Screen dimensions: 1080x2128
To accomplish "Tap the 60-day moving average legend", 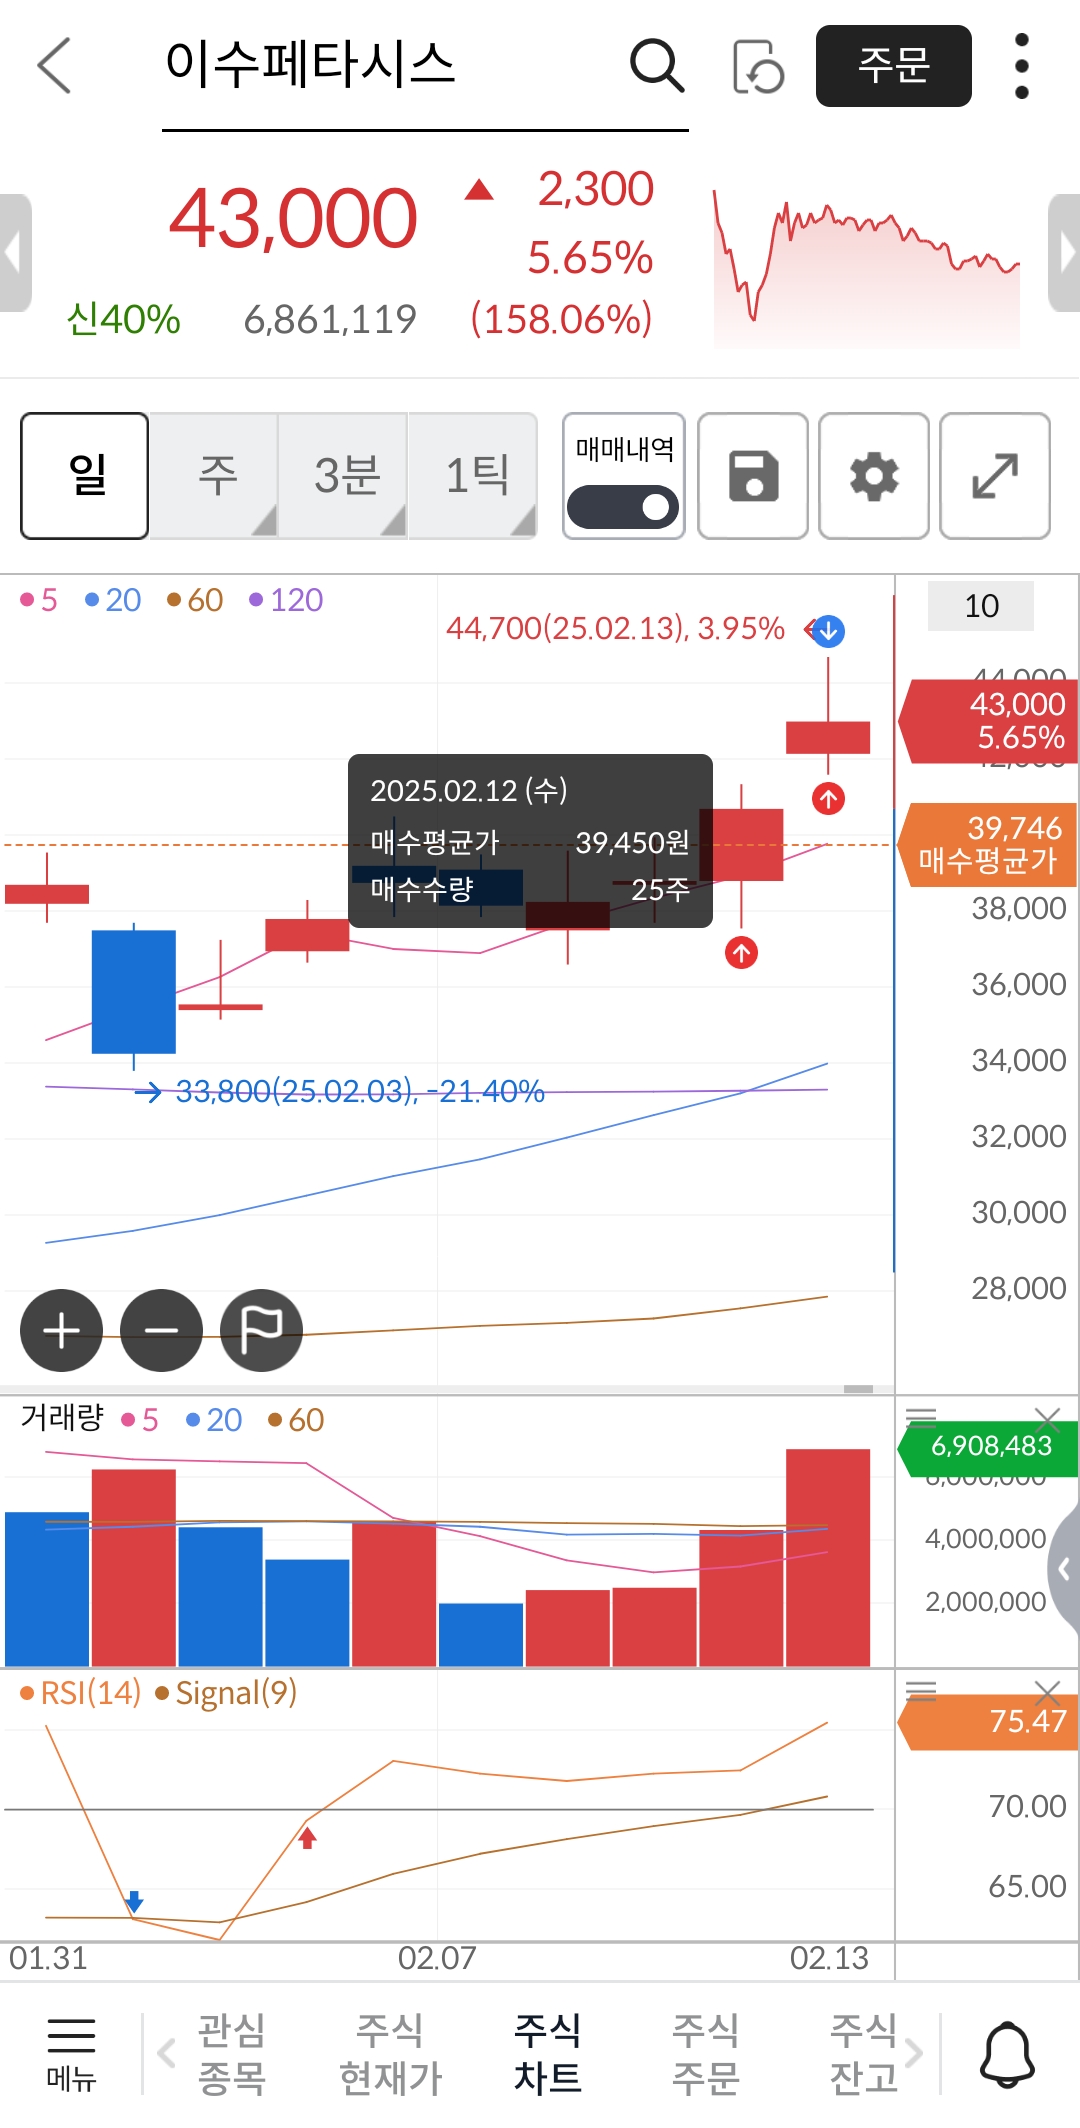I will (x=195, y=600).
